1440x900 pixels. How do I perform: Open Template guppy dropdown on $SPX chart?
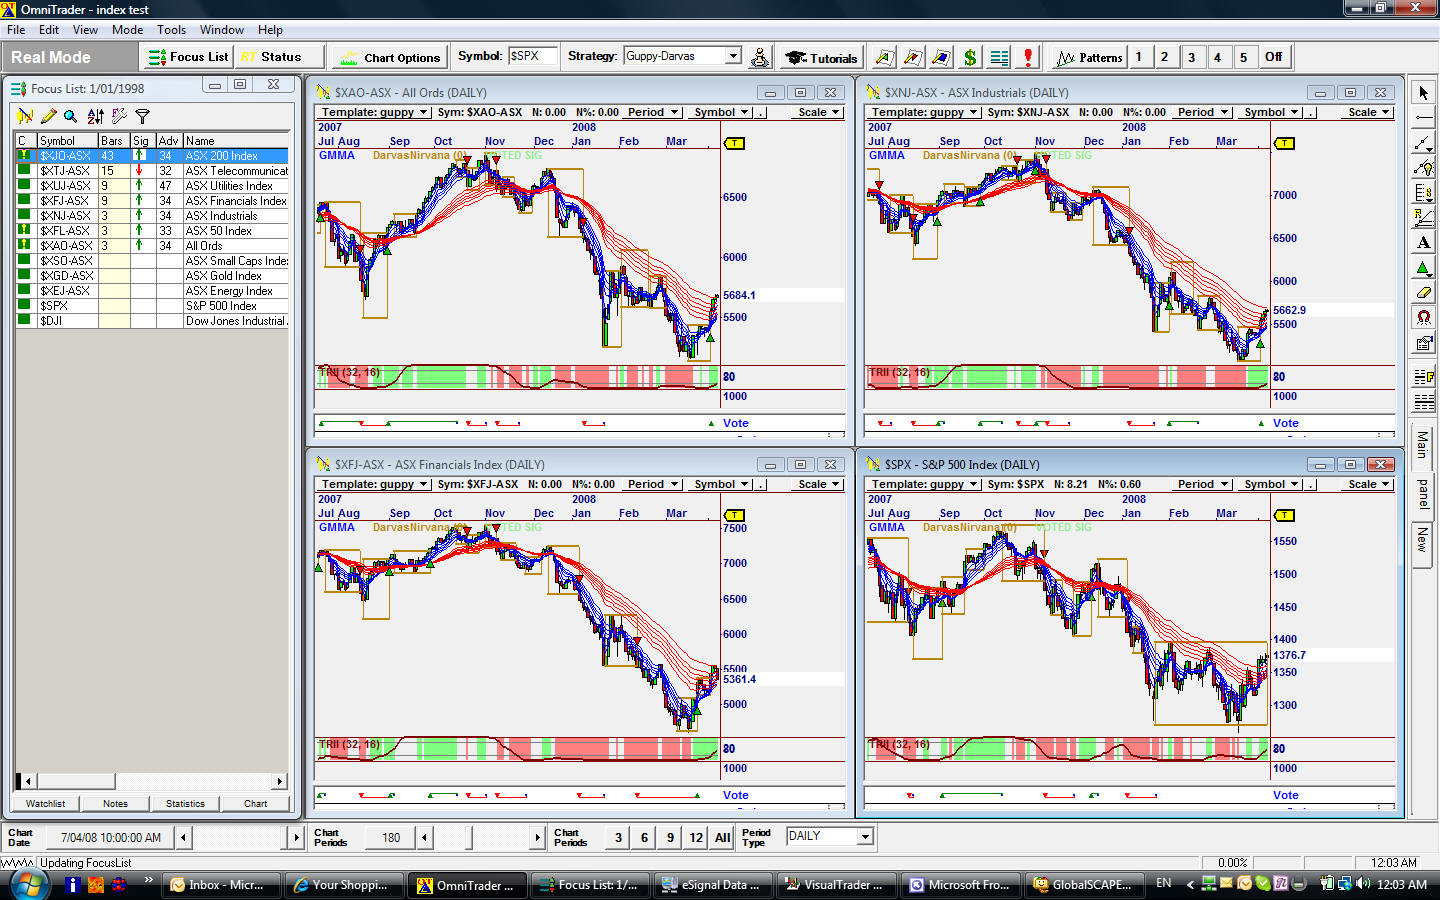(924, 484)
